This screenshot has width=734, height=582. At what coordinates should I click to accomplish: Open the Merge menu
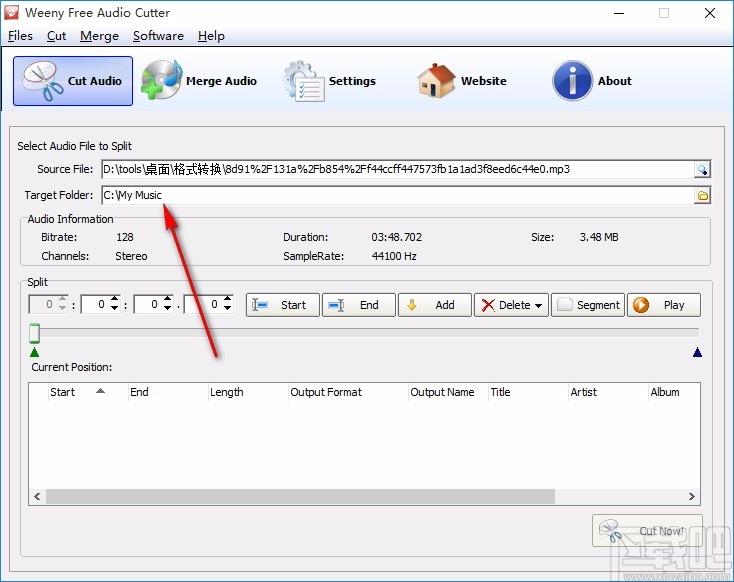(x=99, y=36)
